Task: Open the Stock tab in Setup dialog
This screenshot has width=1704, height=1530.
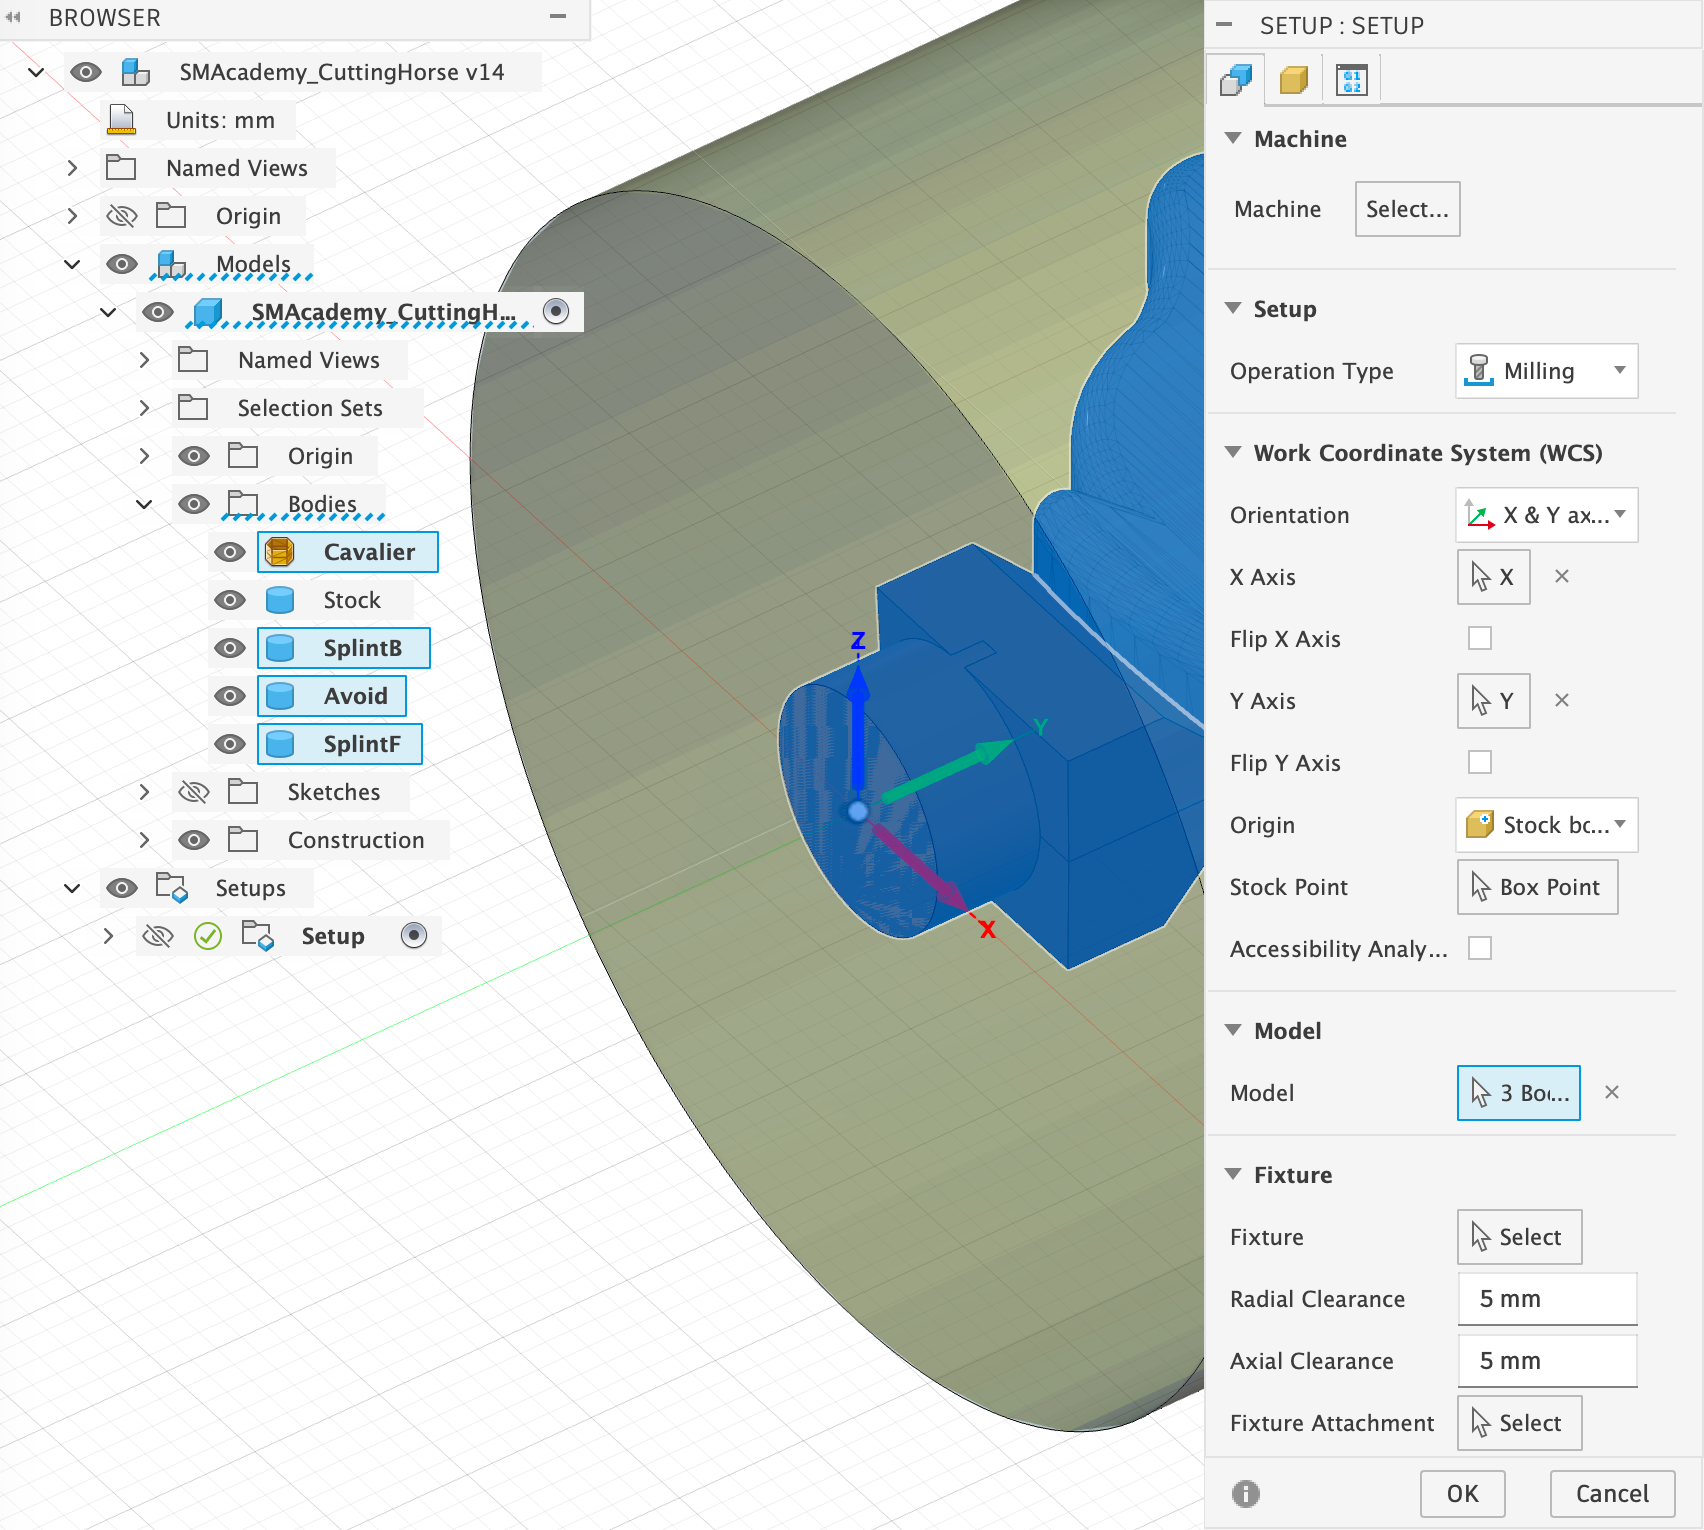Action: click(x=1293, y=80)
